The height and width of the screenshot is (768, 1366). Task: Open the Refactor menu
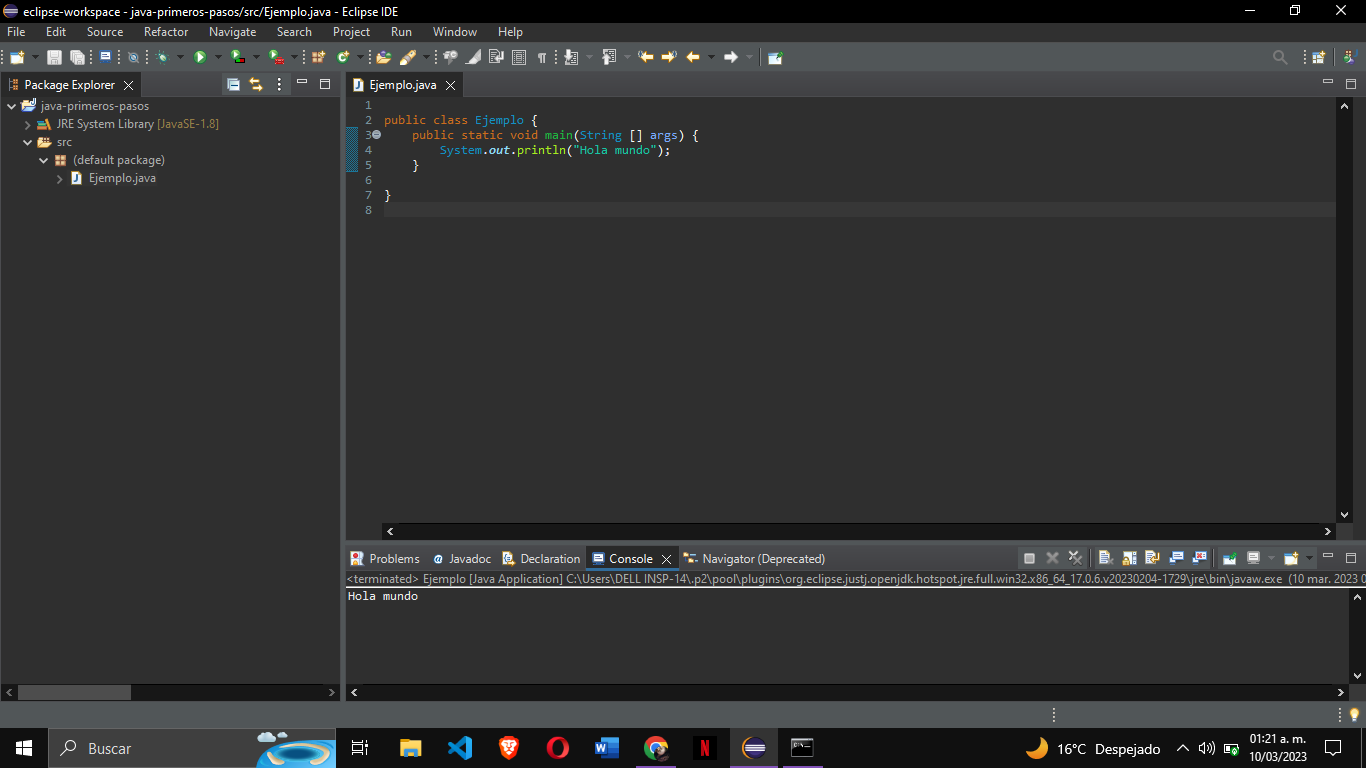point(166,32)
